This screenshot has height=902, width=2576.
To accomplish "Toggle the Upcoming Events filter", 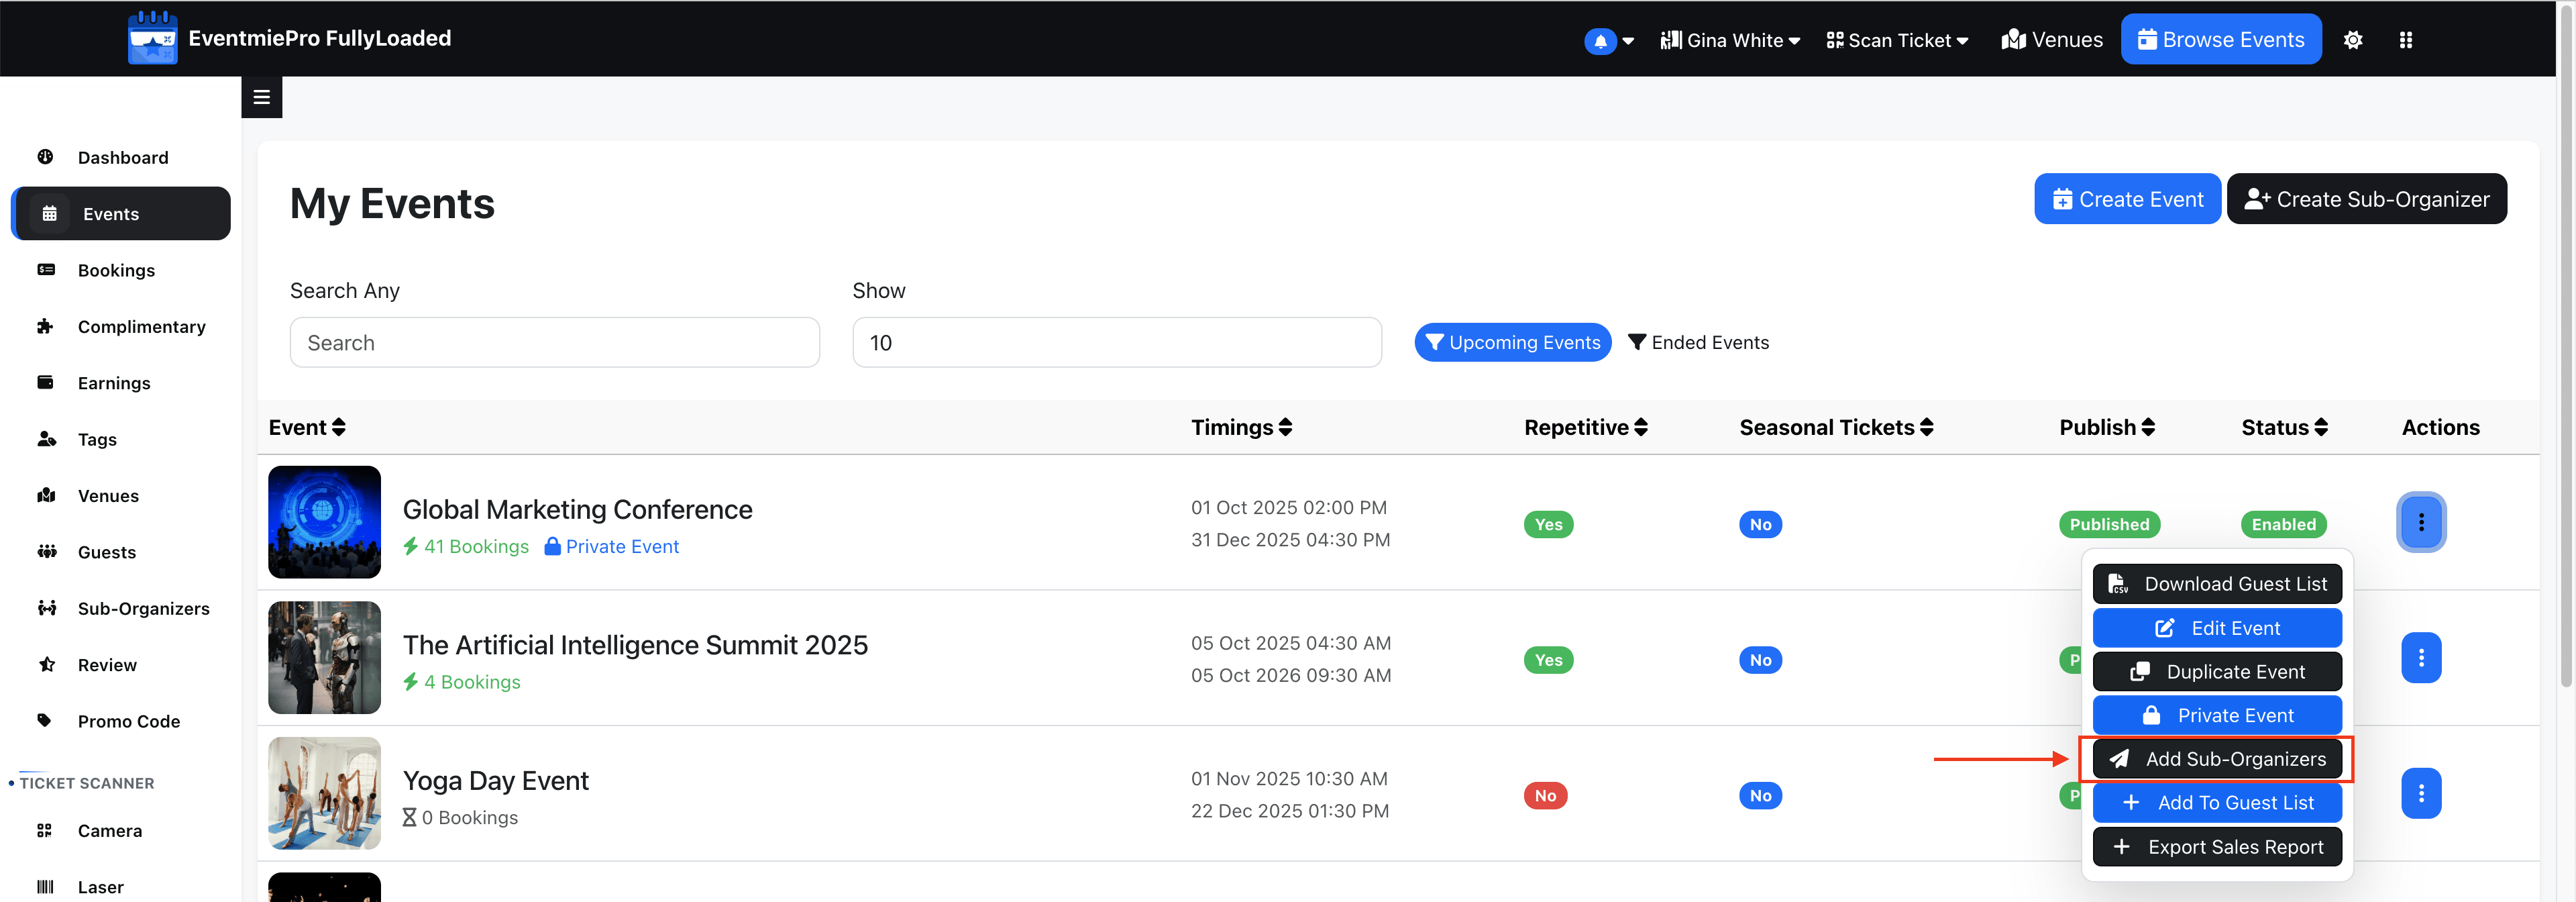I will (1512, 342).
